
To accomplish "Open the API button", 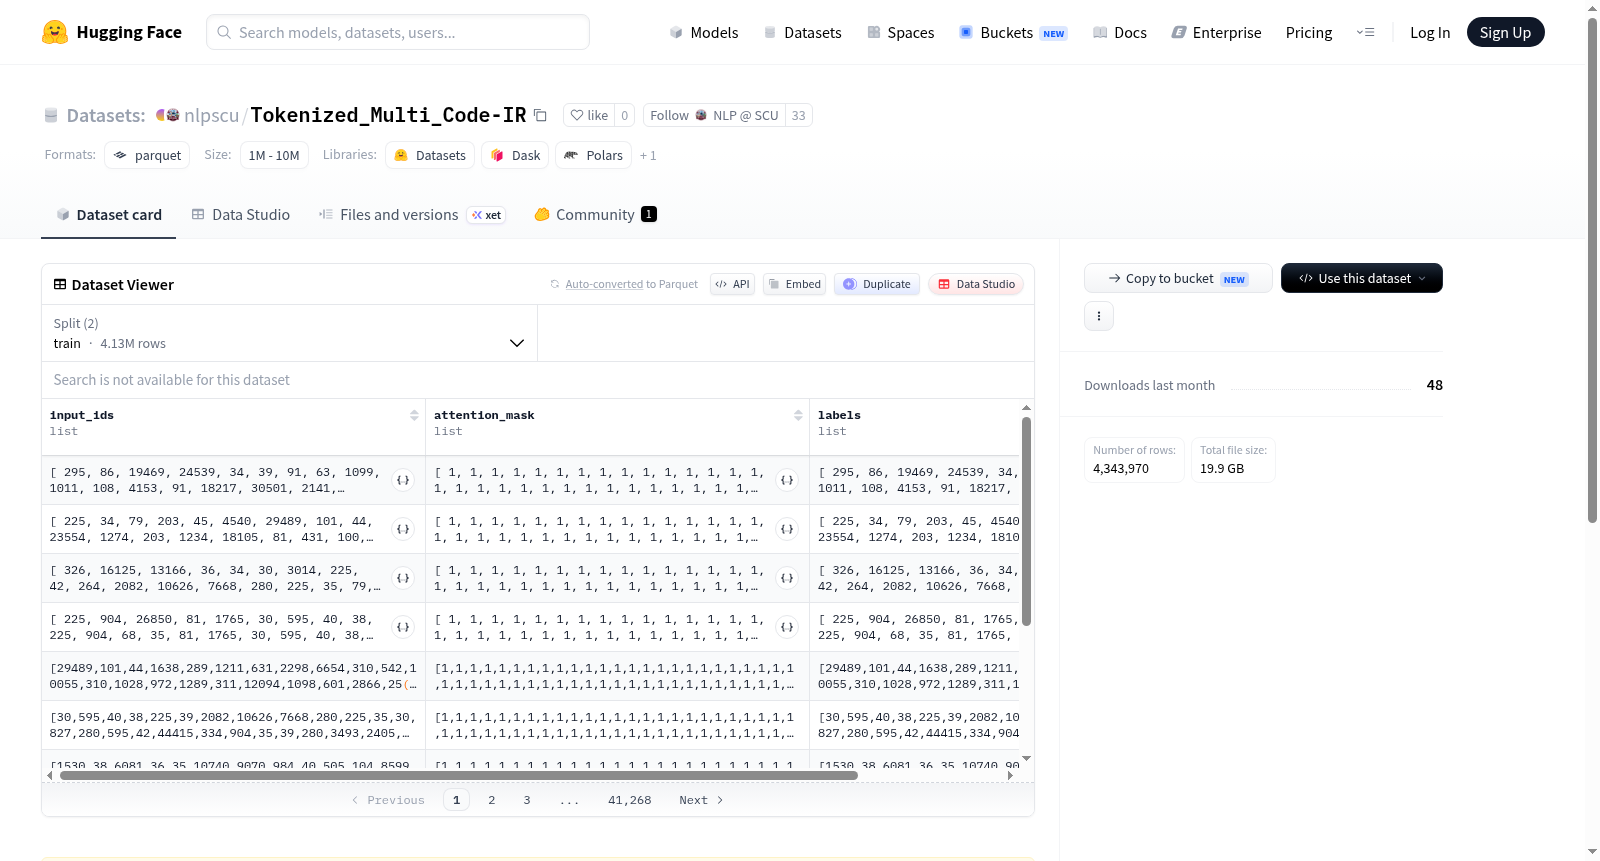I will click(x=732, y=284).
